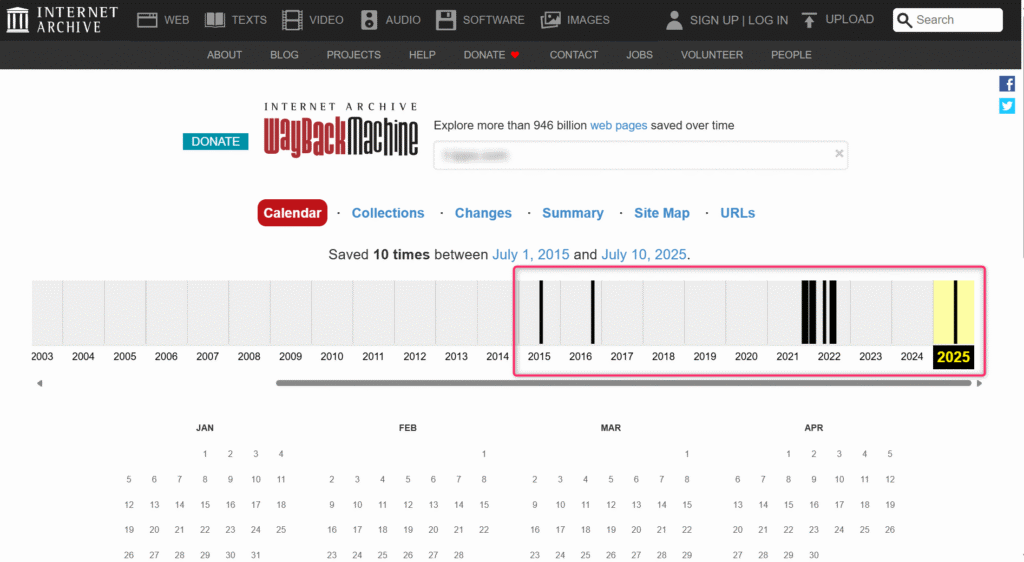Click the search magnifier icon

(x=904, y=20)
